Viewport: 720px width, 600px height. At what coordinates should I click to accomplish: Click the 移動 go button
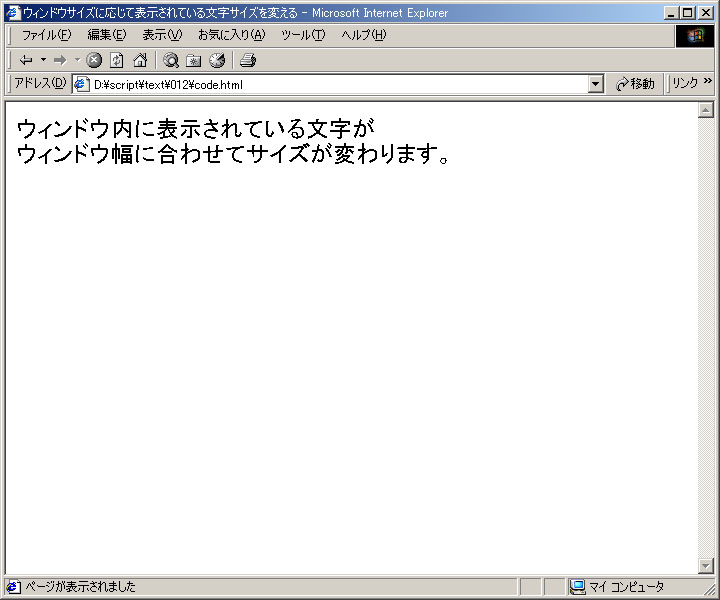pyautogui.click(x=636, y=84)
